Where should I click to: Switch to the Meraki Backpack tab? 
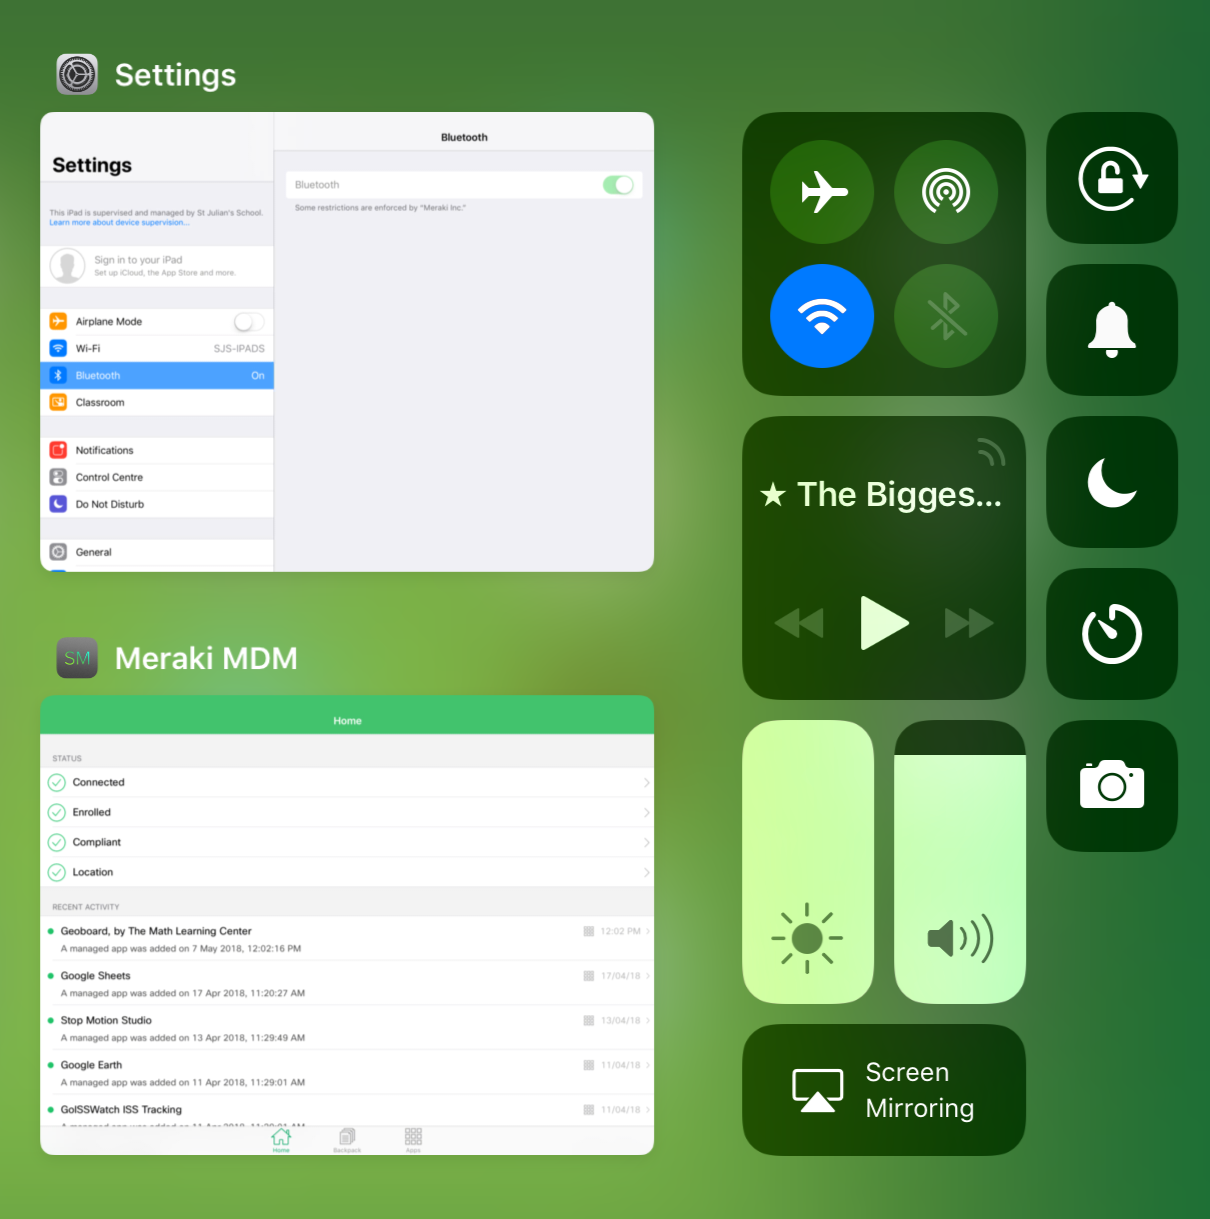pyautogui.click(x=347, y=1139)
